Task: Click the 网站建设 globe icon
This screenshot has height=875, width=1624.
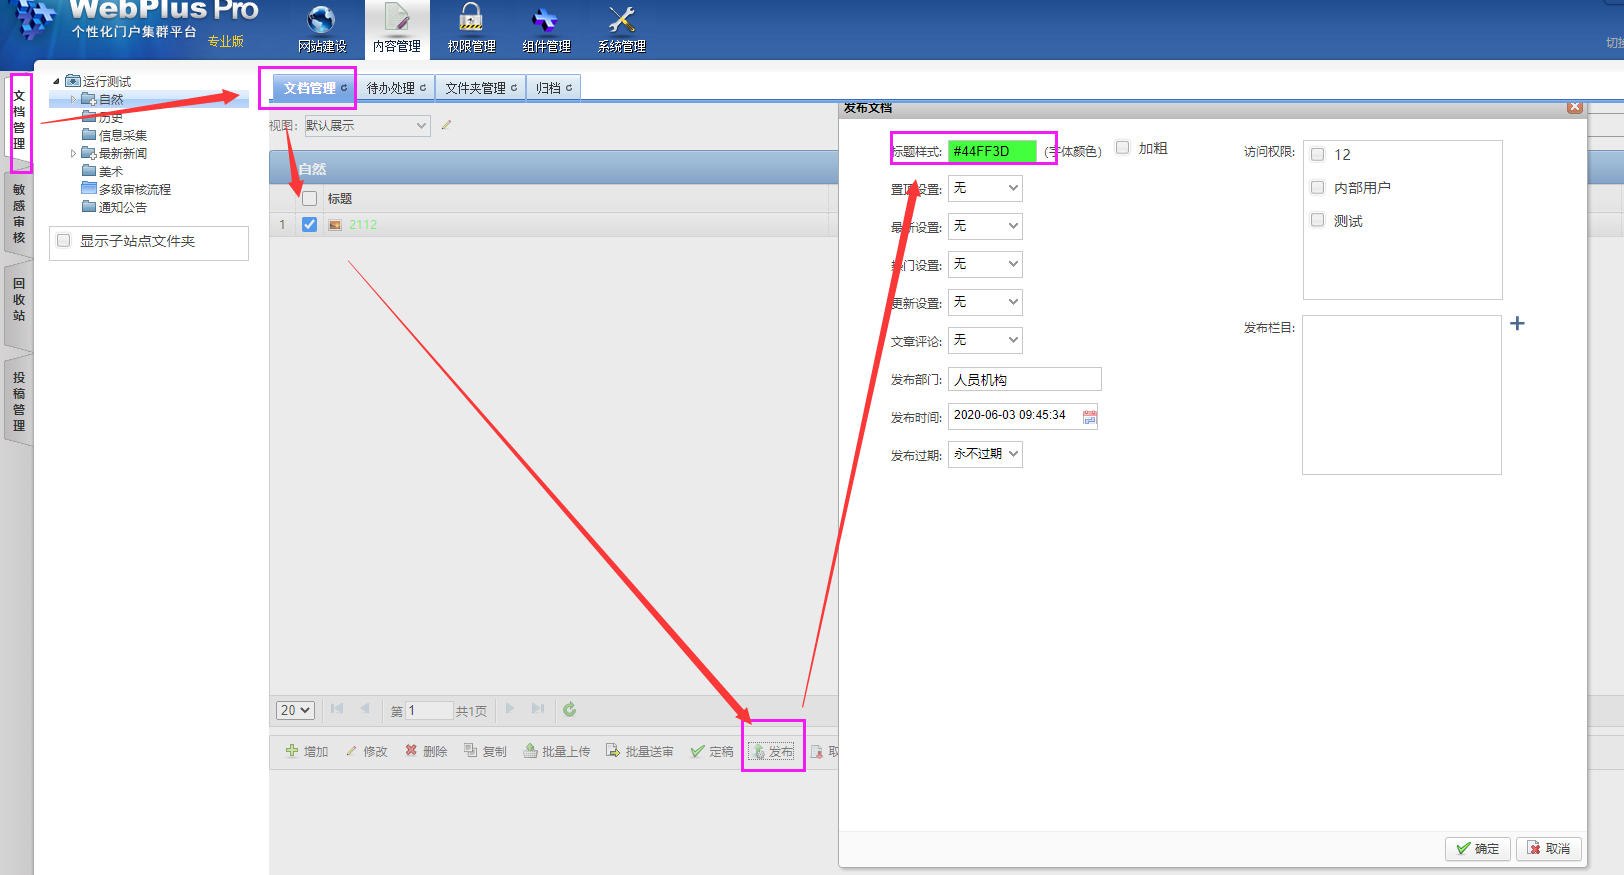Action: (321, 21)
